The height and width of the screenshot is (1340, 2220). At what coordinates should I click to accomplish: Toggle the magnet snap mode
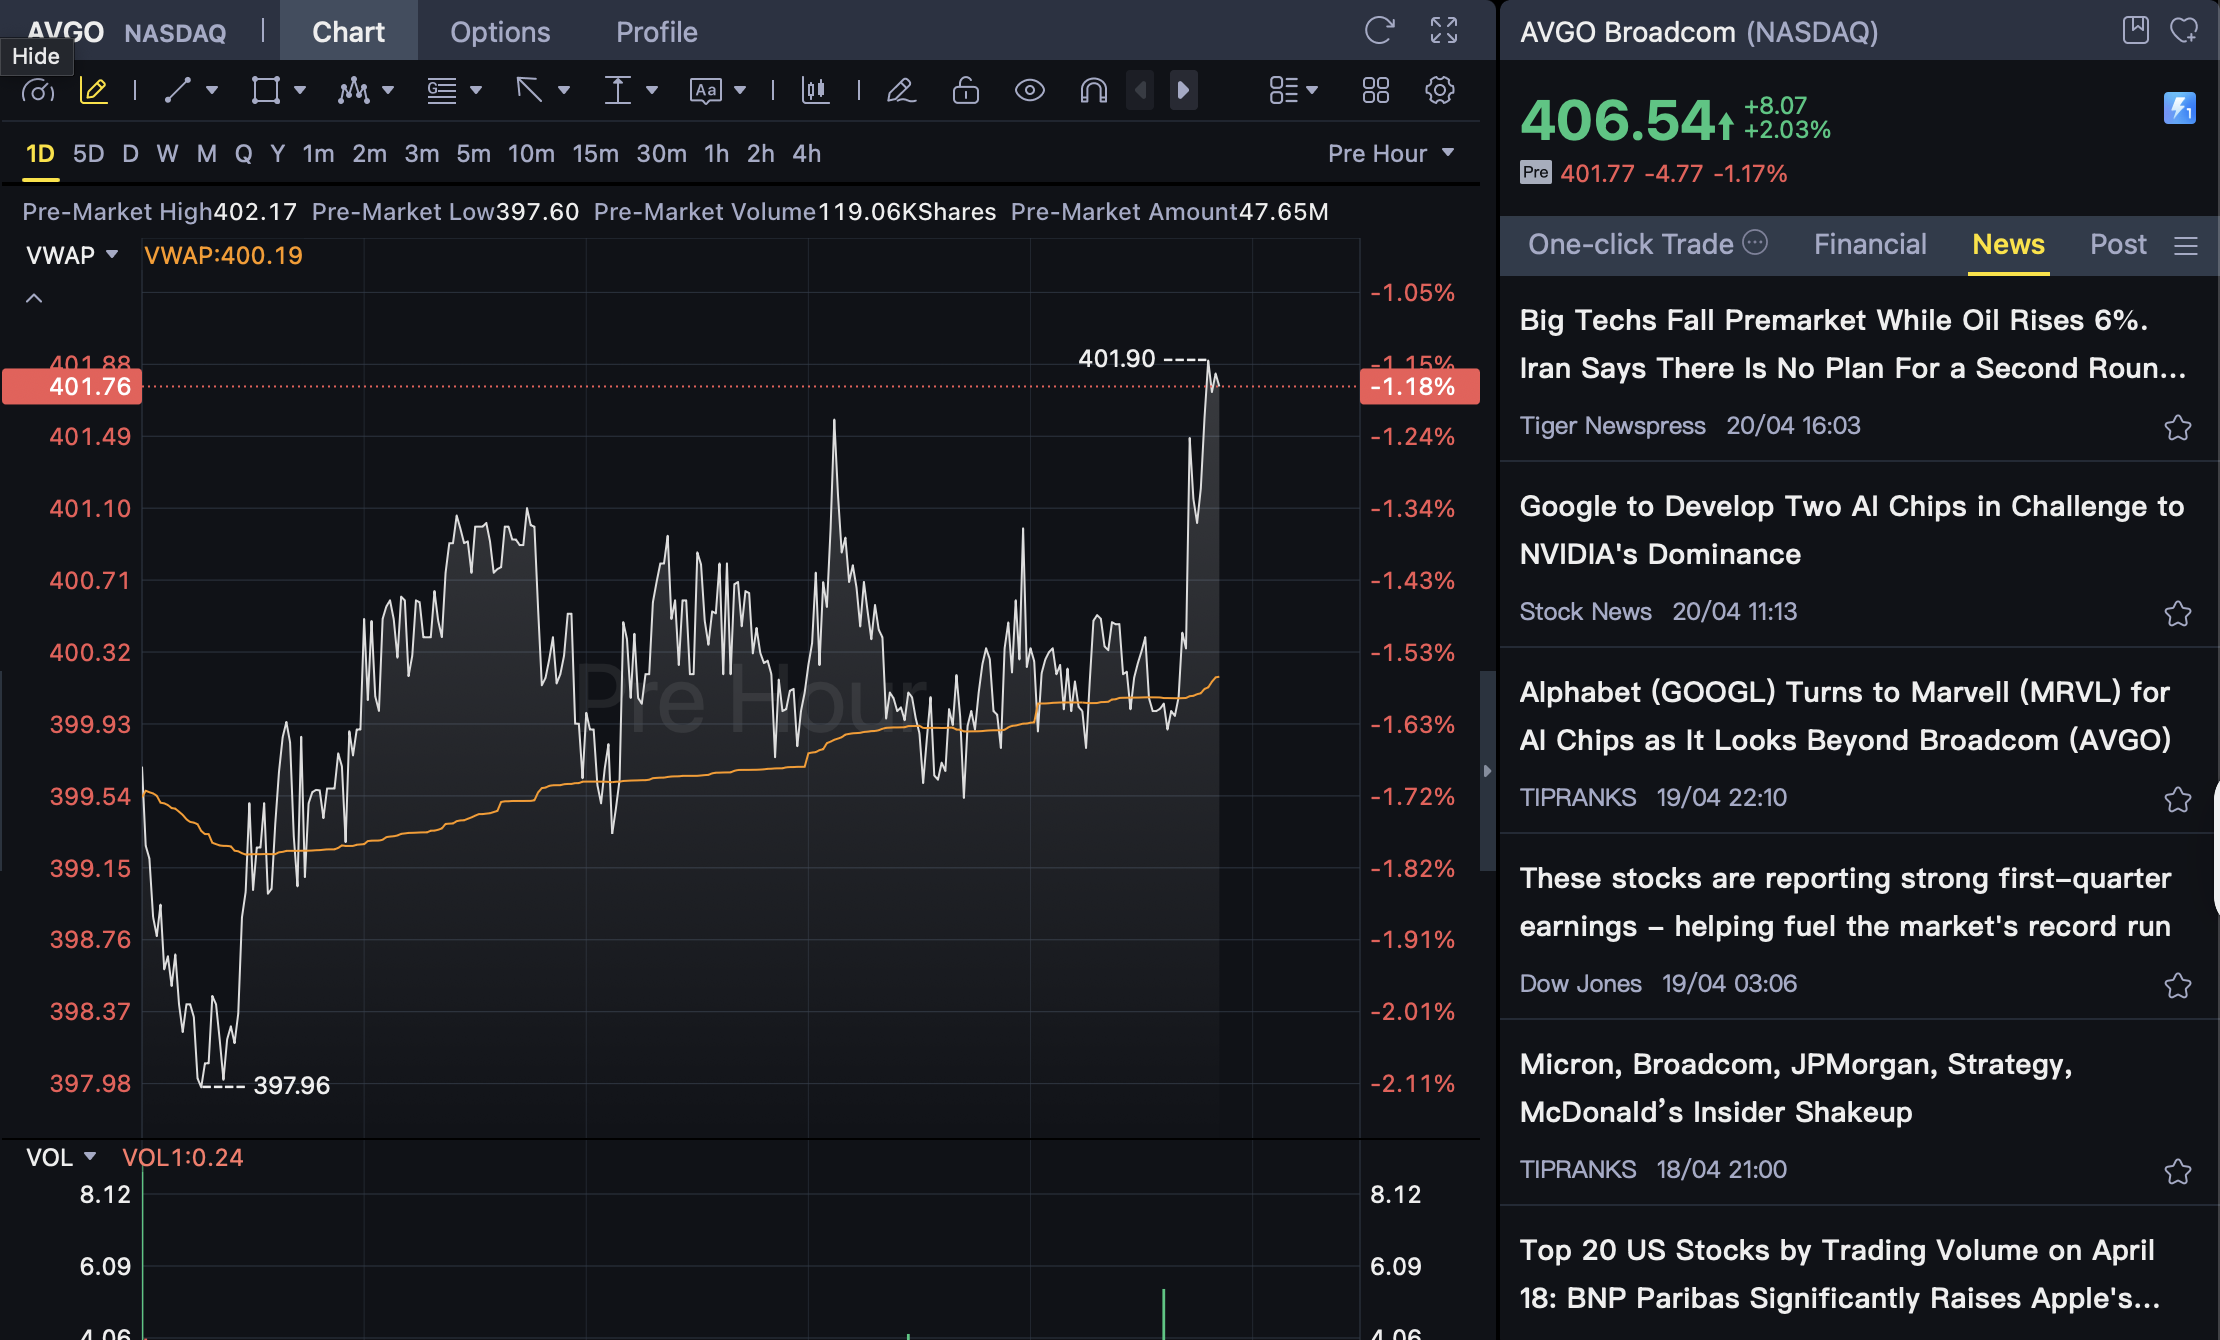(1093, 91)
